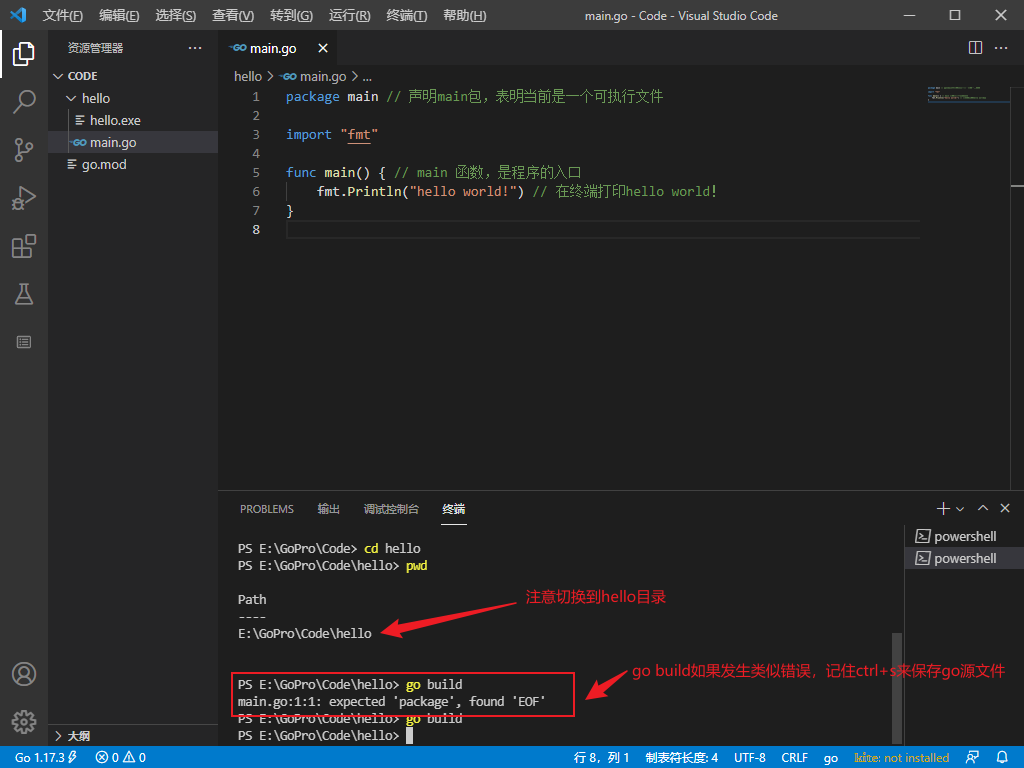Click the split editor right icon
Screen dimensions: 1024x768
[976, 47]
